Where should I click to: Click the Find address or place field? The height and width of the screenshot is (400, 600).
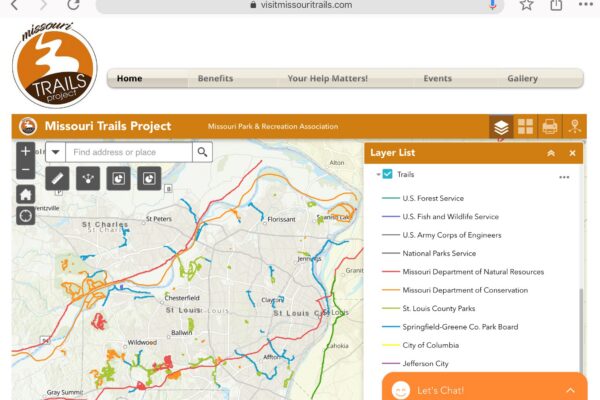(129, 152)
